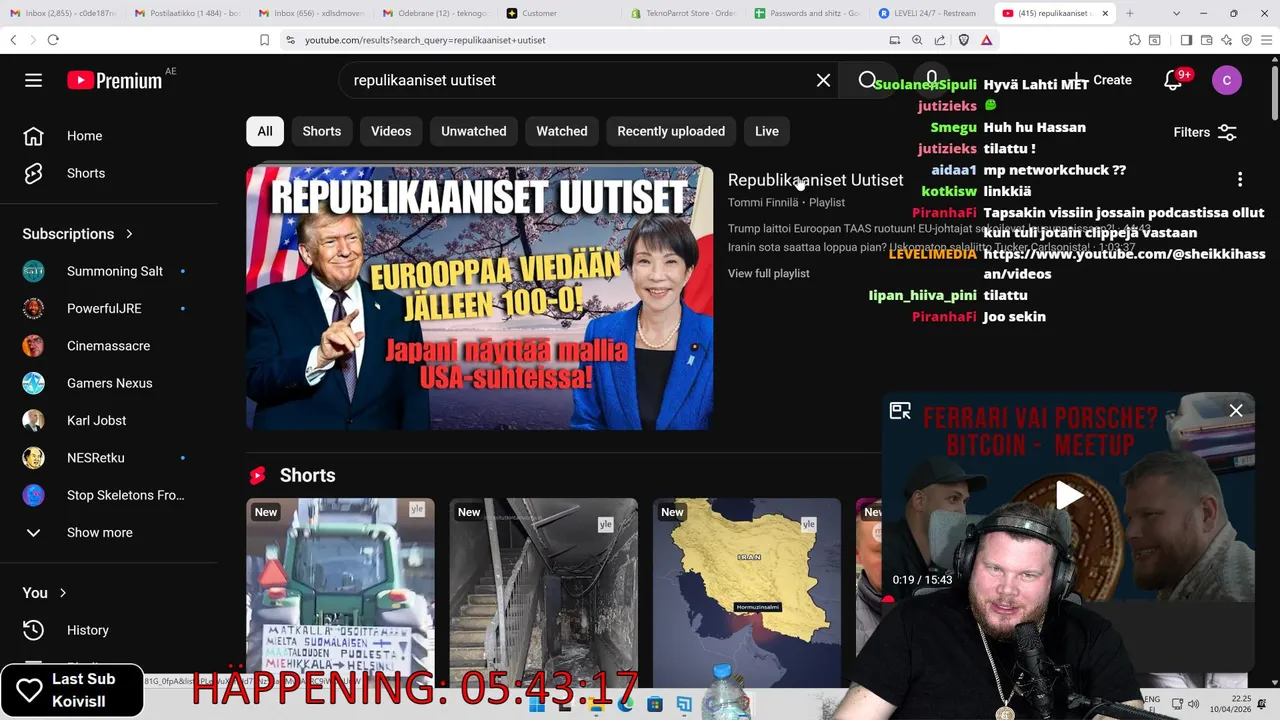Switch to Passwords and shitz tab
This screenshot has width=1280, height=720.
[x=806, y=13]
